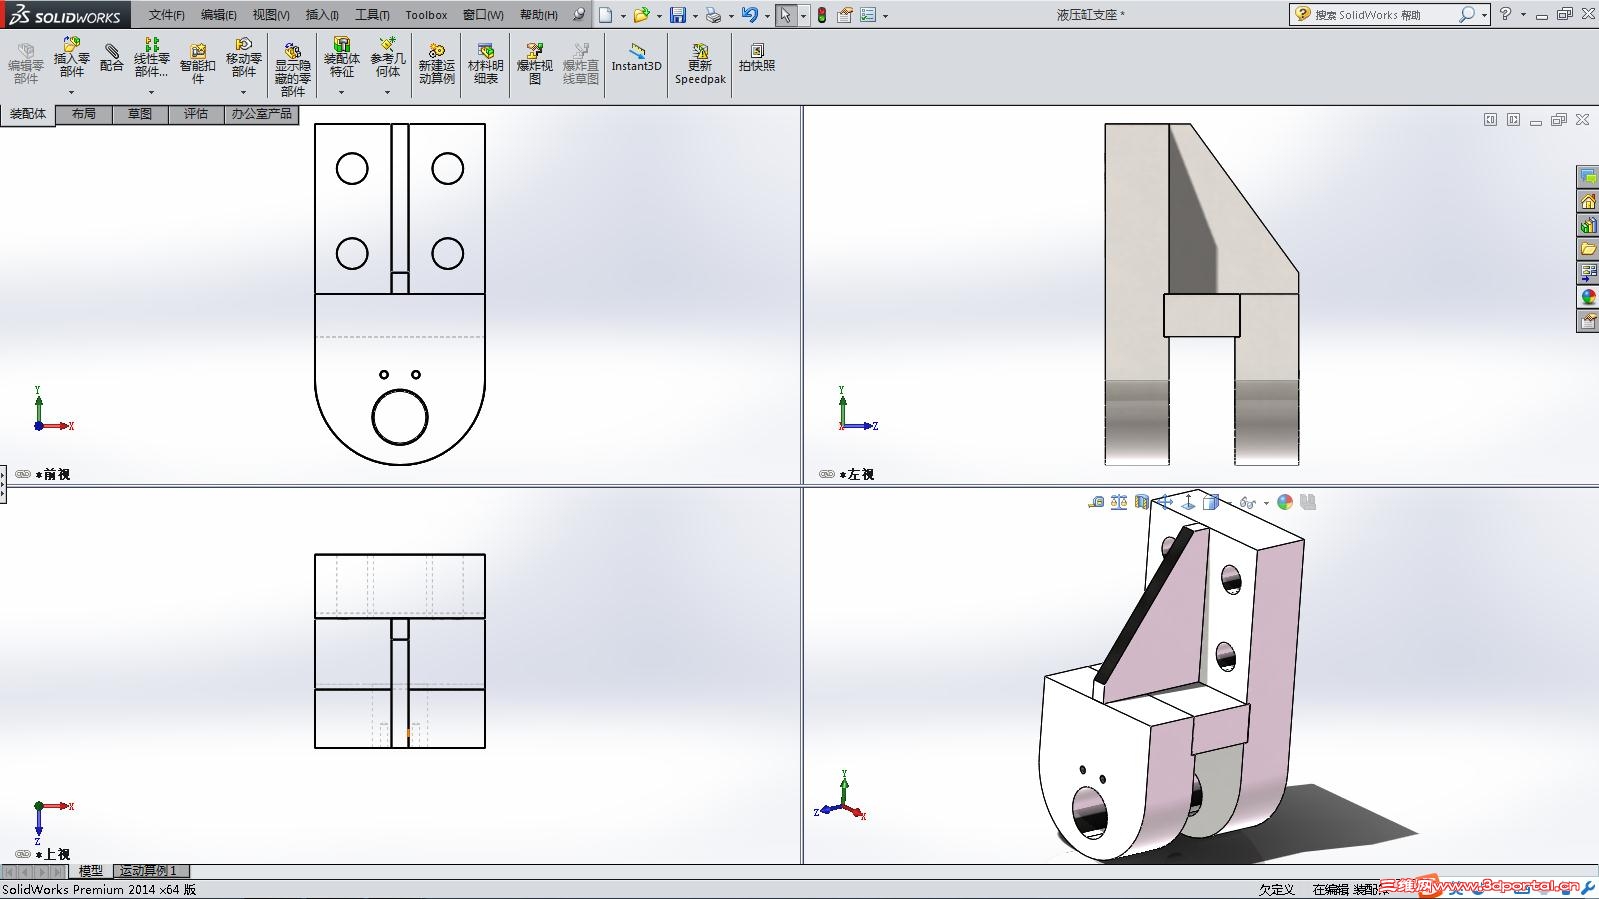Show hidden components (显示隐藏的零部件)
The height and width of the screenshot is (899, 1599).
pyautogui.click(x=293, y=69)
